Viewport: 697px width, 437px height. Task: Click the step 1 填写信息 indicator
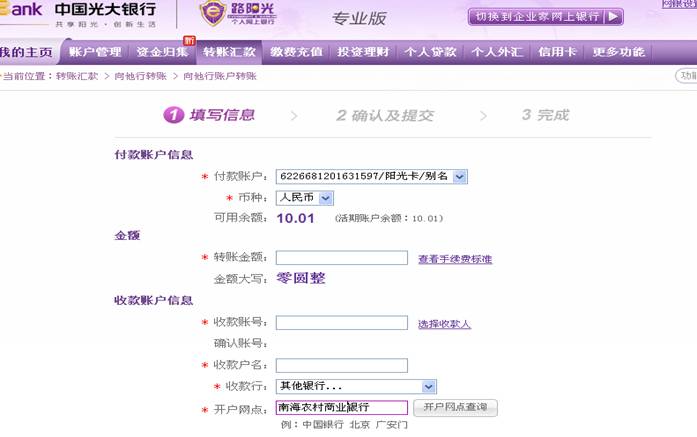click(x=210, y=115)
